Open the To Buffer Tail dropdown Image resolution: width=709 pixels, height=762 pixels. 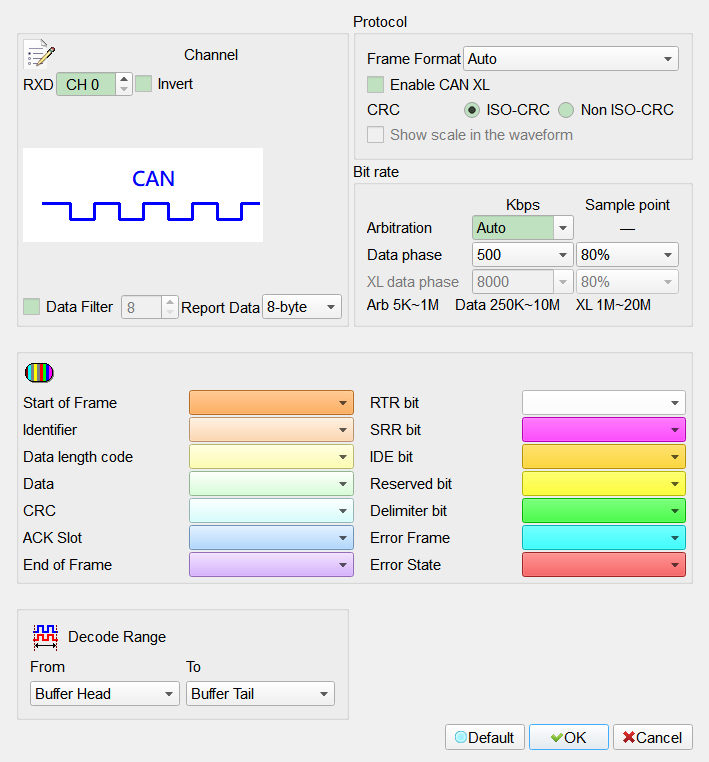point(260,693)
